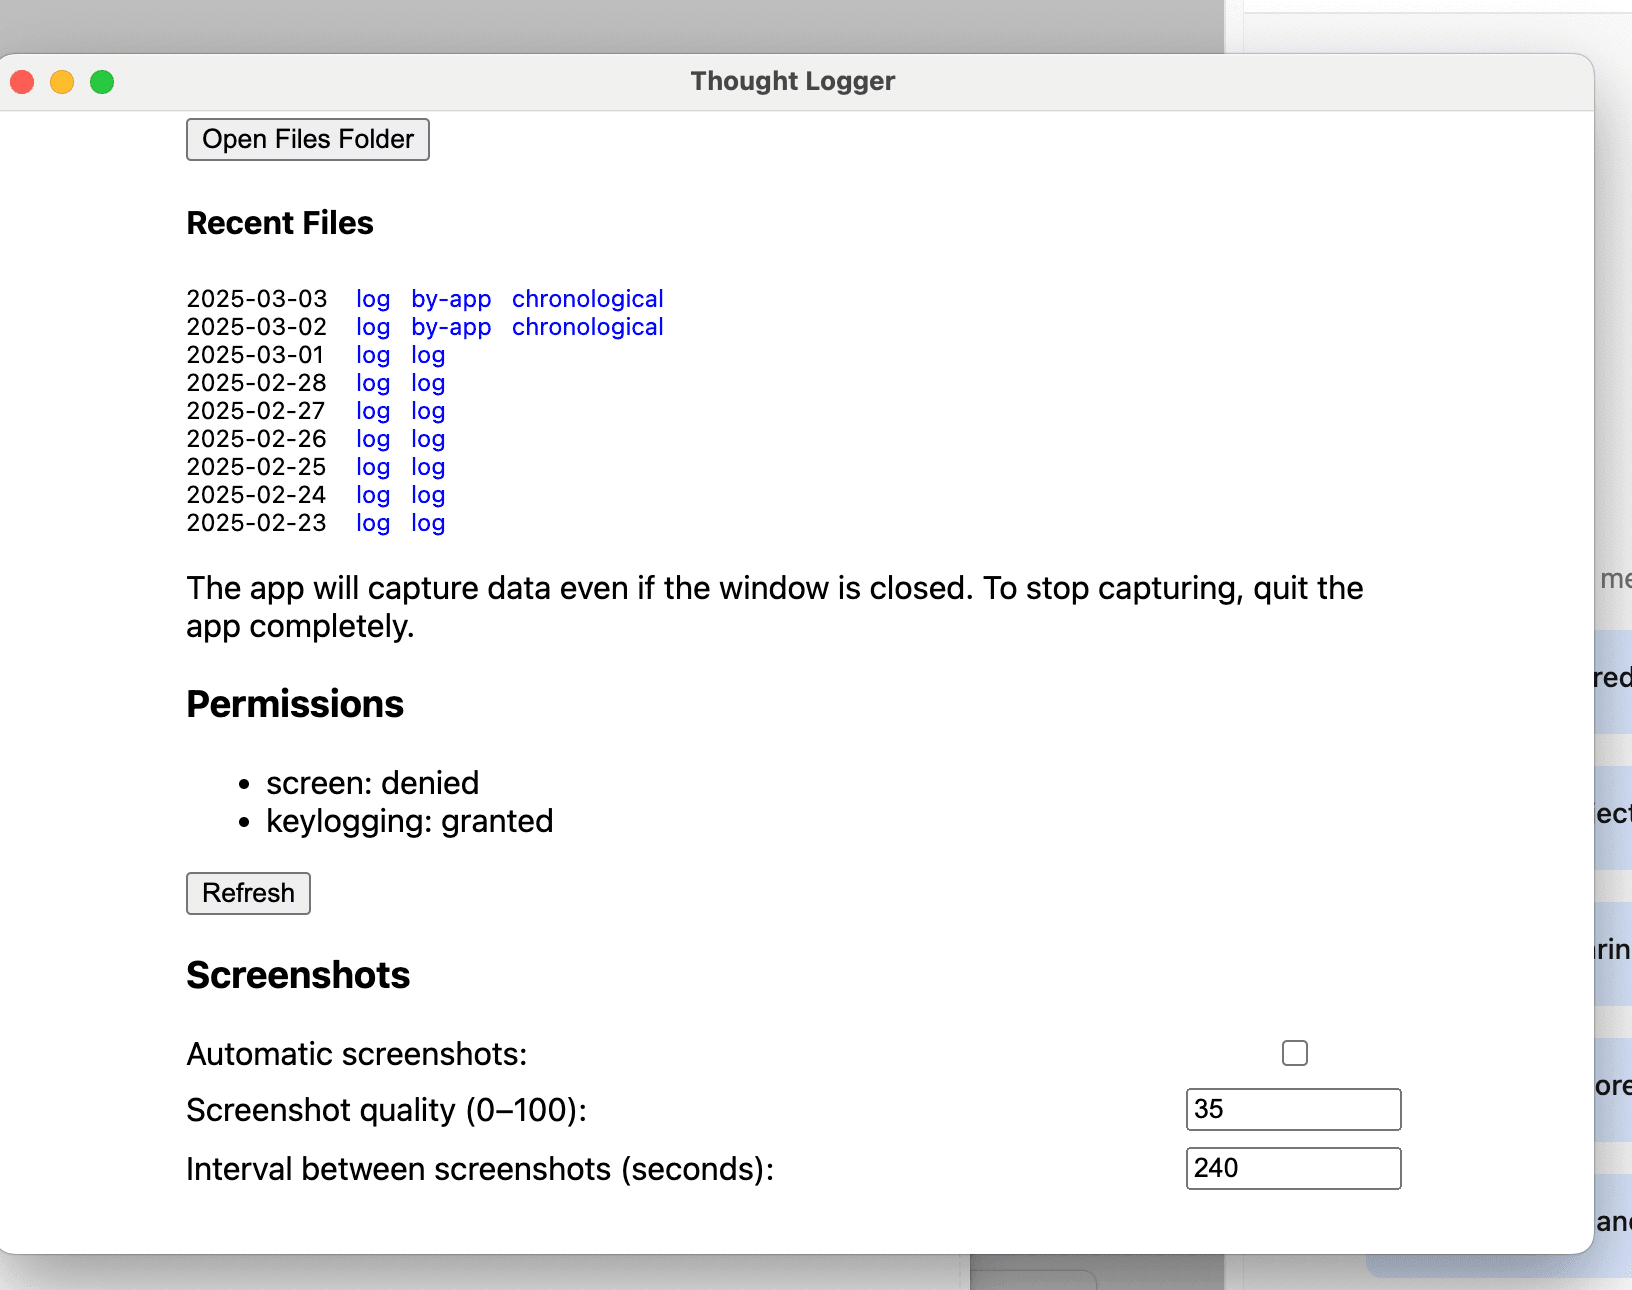Select the date text 2025-03-03
Viewport: 1632px width, 1290px height.
(x=257, y=299)
